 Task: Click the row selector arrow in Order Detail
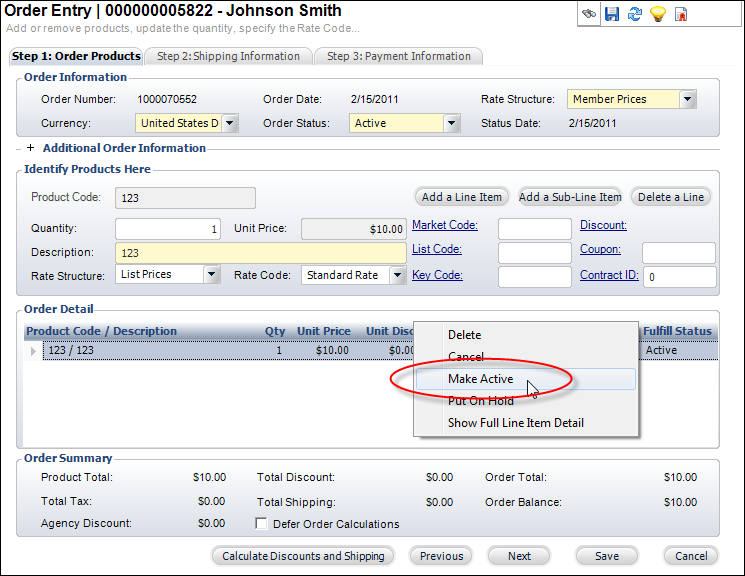pos(33,351)
